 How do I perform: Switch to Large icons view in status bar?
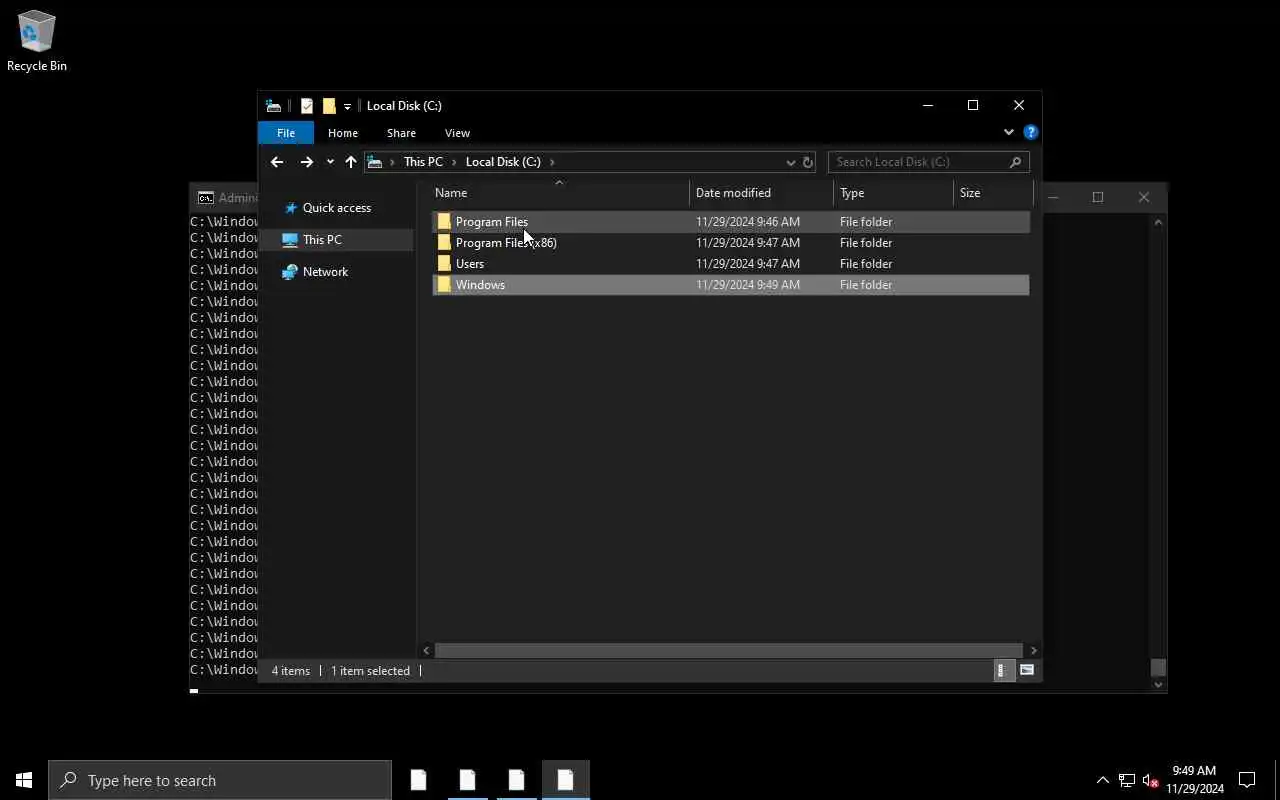click(x=1027, y=671)
